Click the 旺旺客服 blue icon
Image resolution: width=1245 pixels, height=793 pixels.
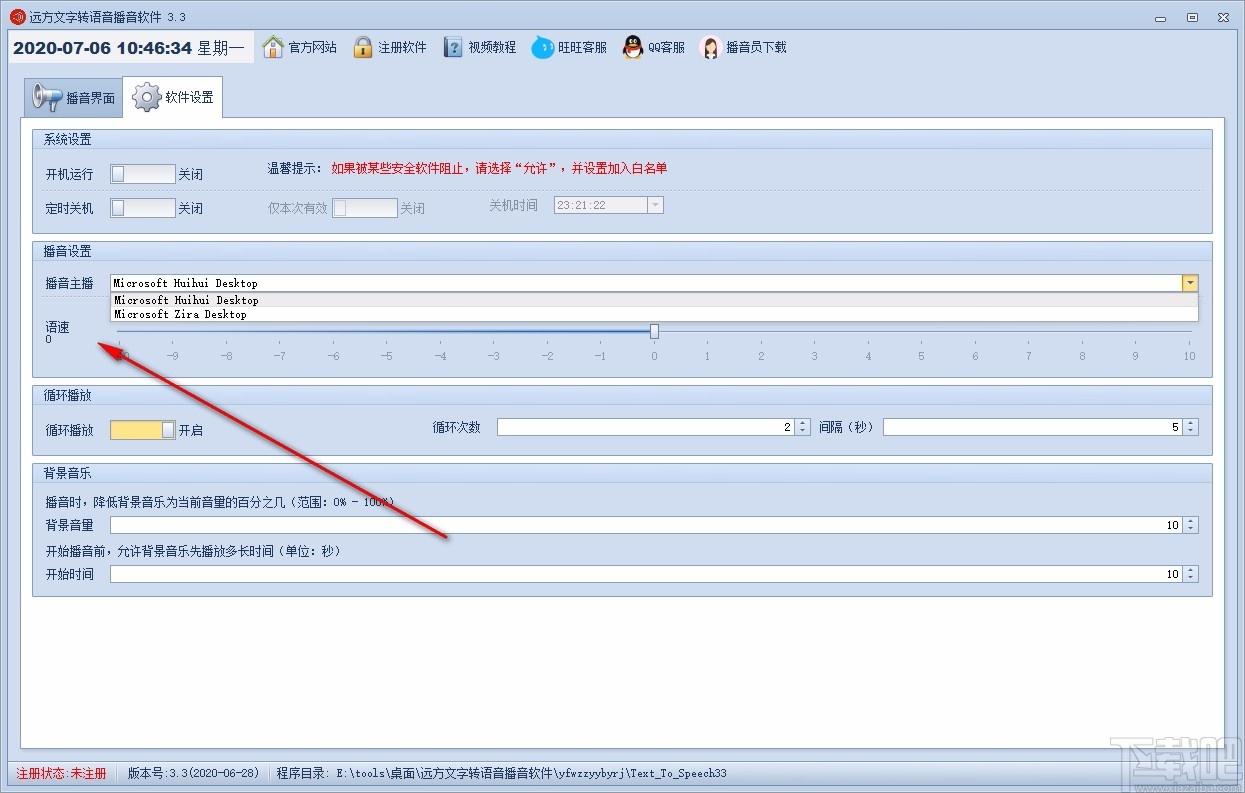pyautogui.click(x=542, y=47)
